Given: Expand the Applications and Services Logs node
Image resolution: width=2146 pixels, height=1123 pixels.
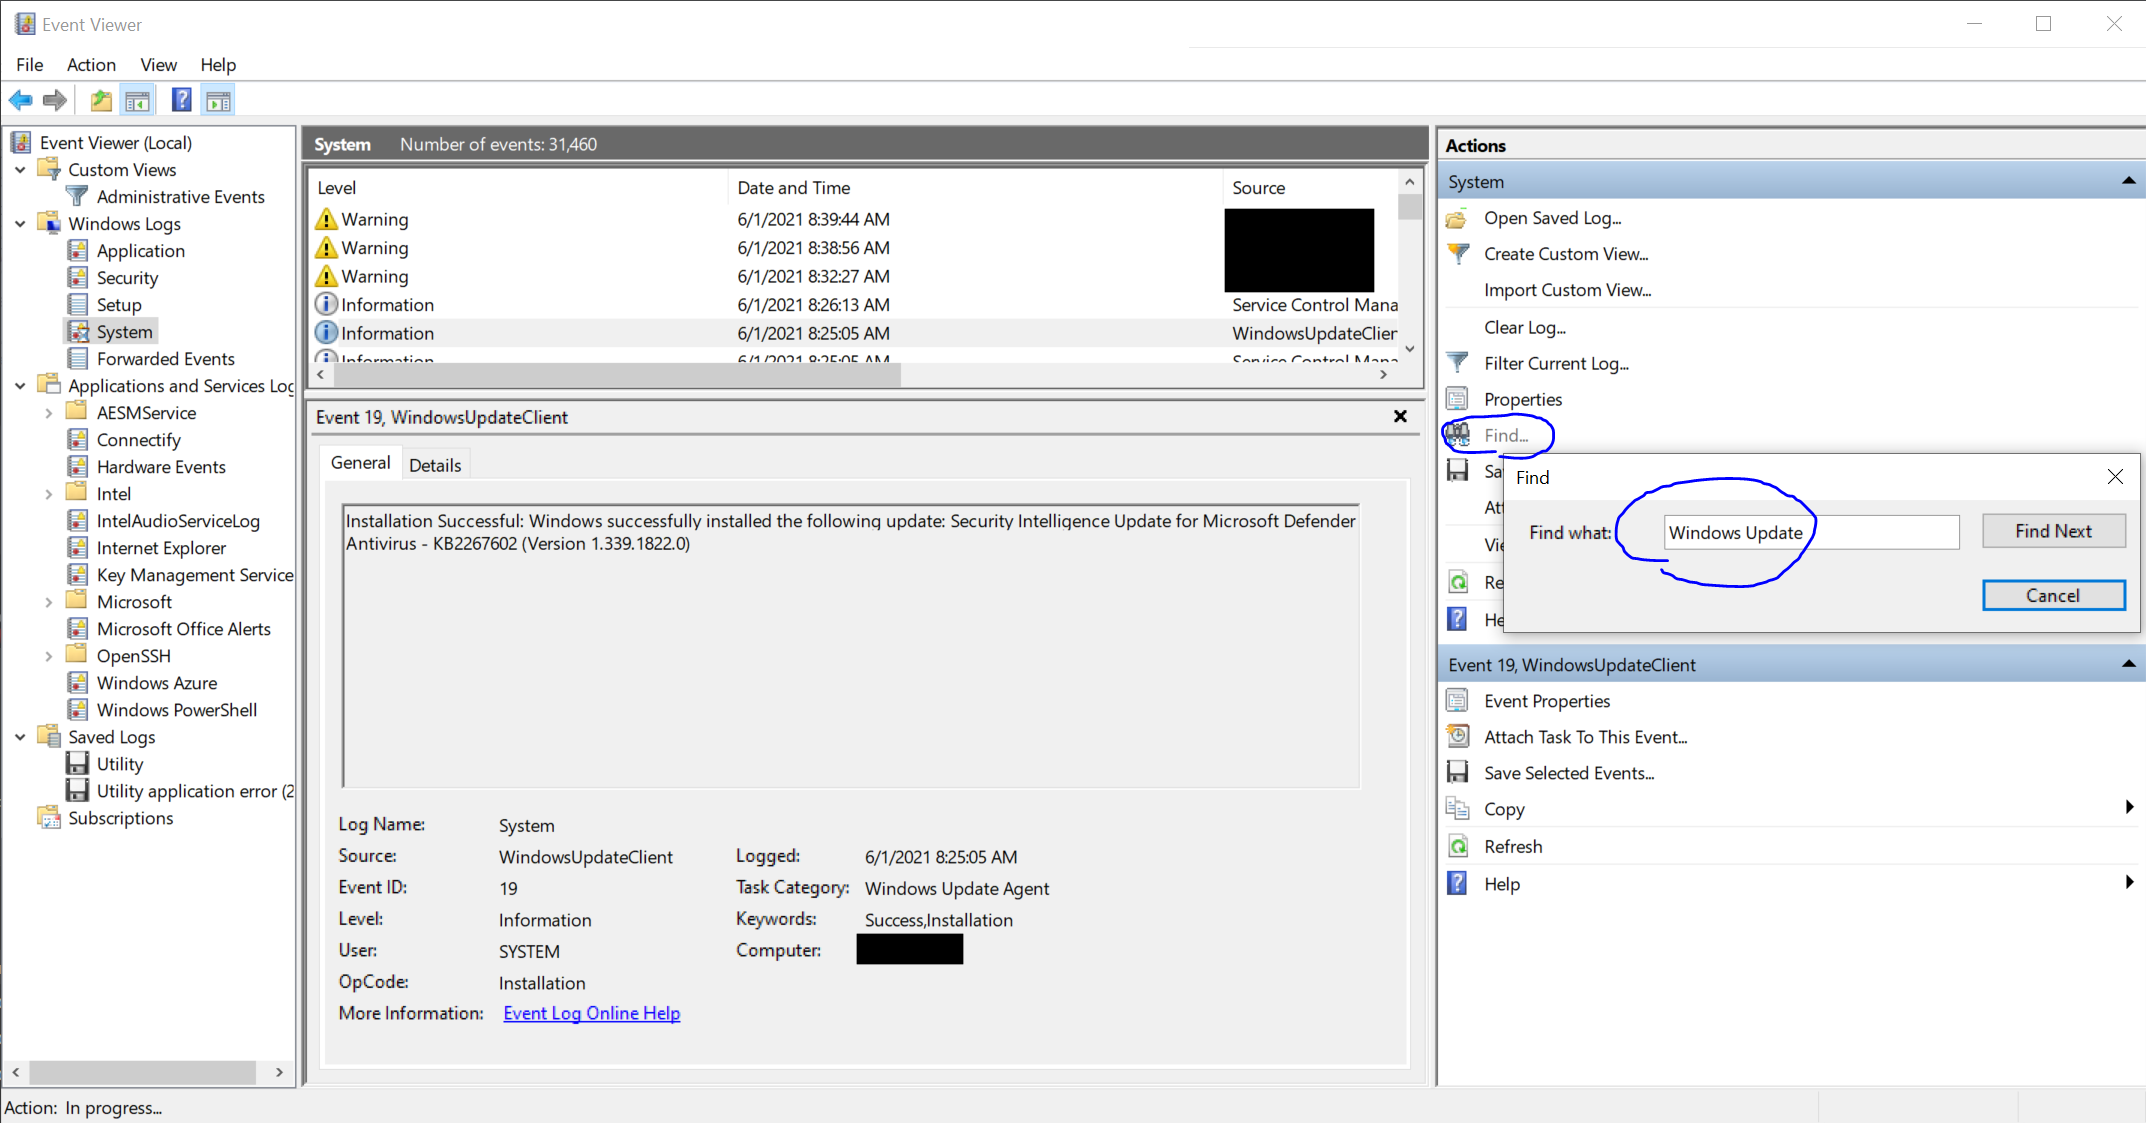Looking at the screenshot, I should (23, 385).
